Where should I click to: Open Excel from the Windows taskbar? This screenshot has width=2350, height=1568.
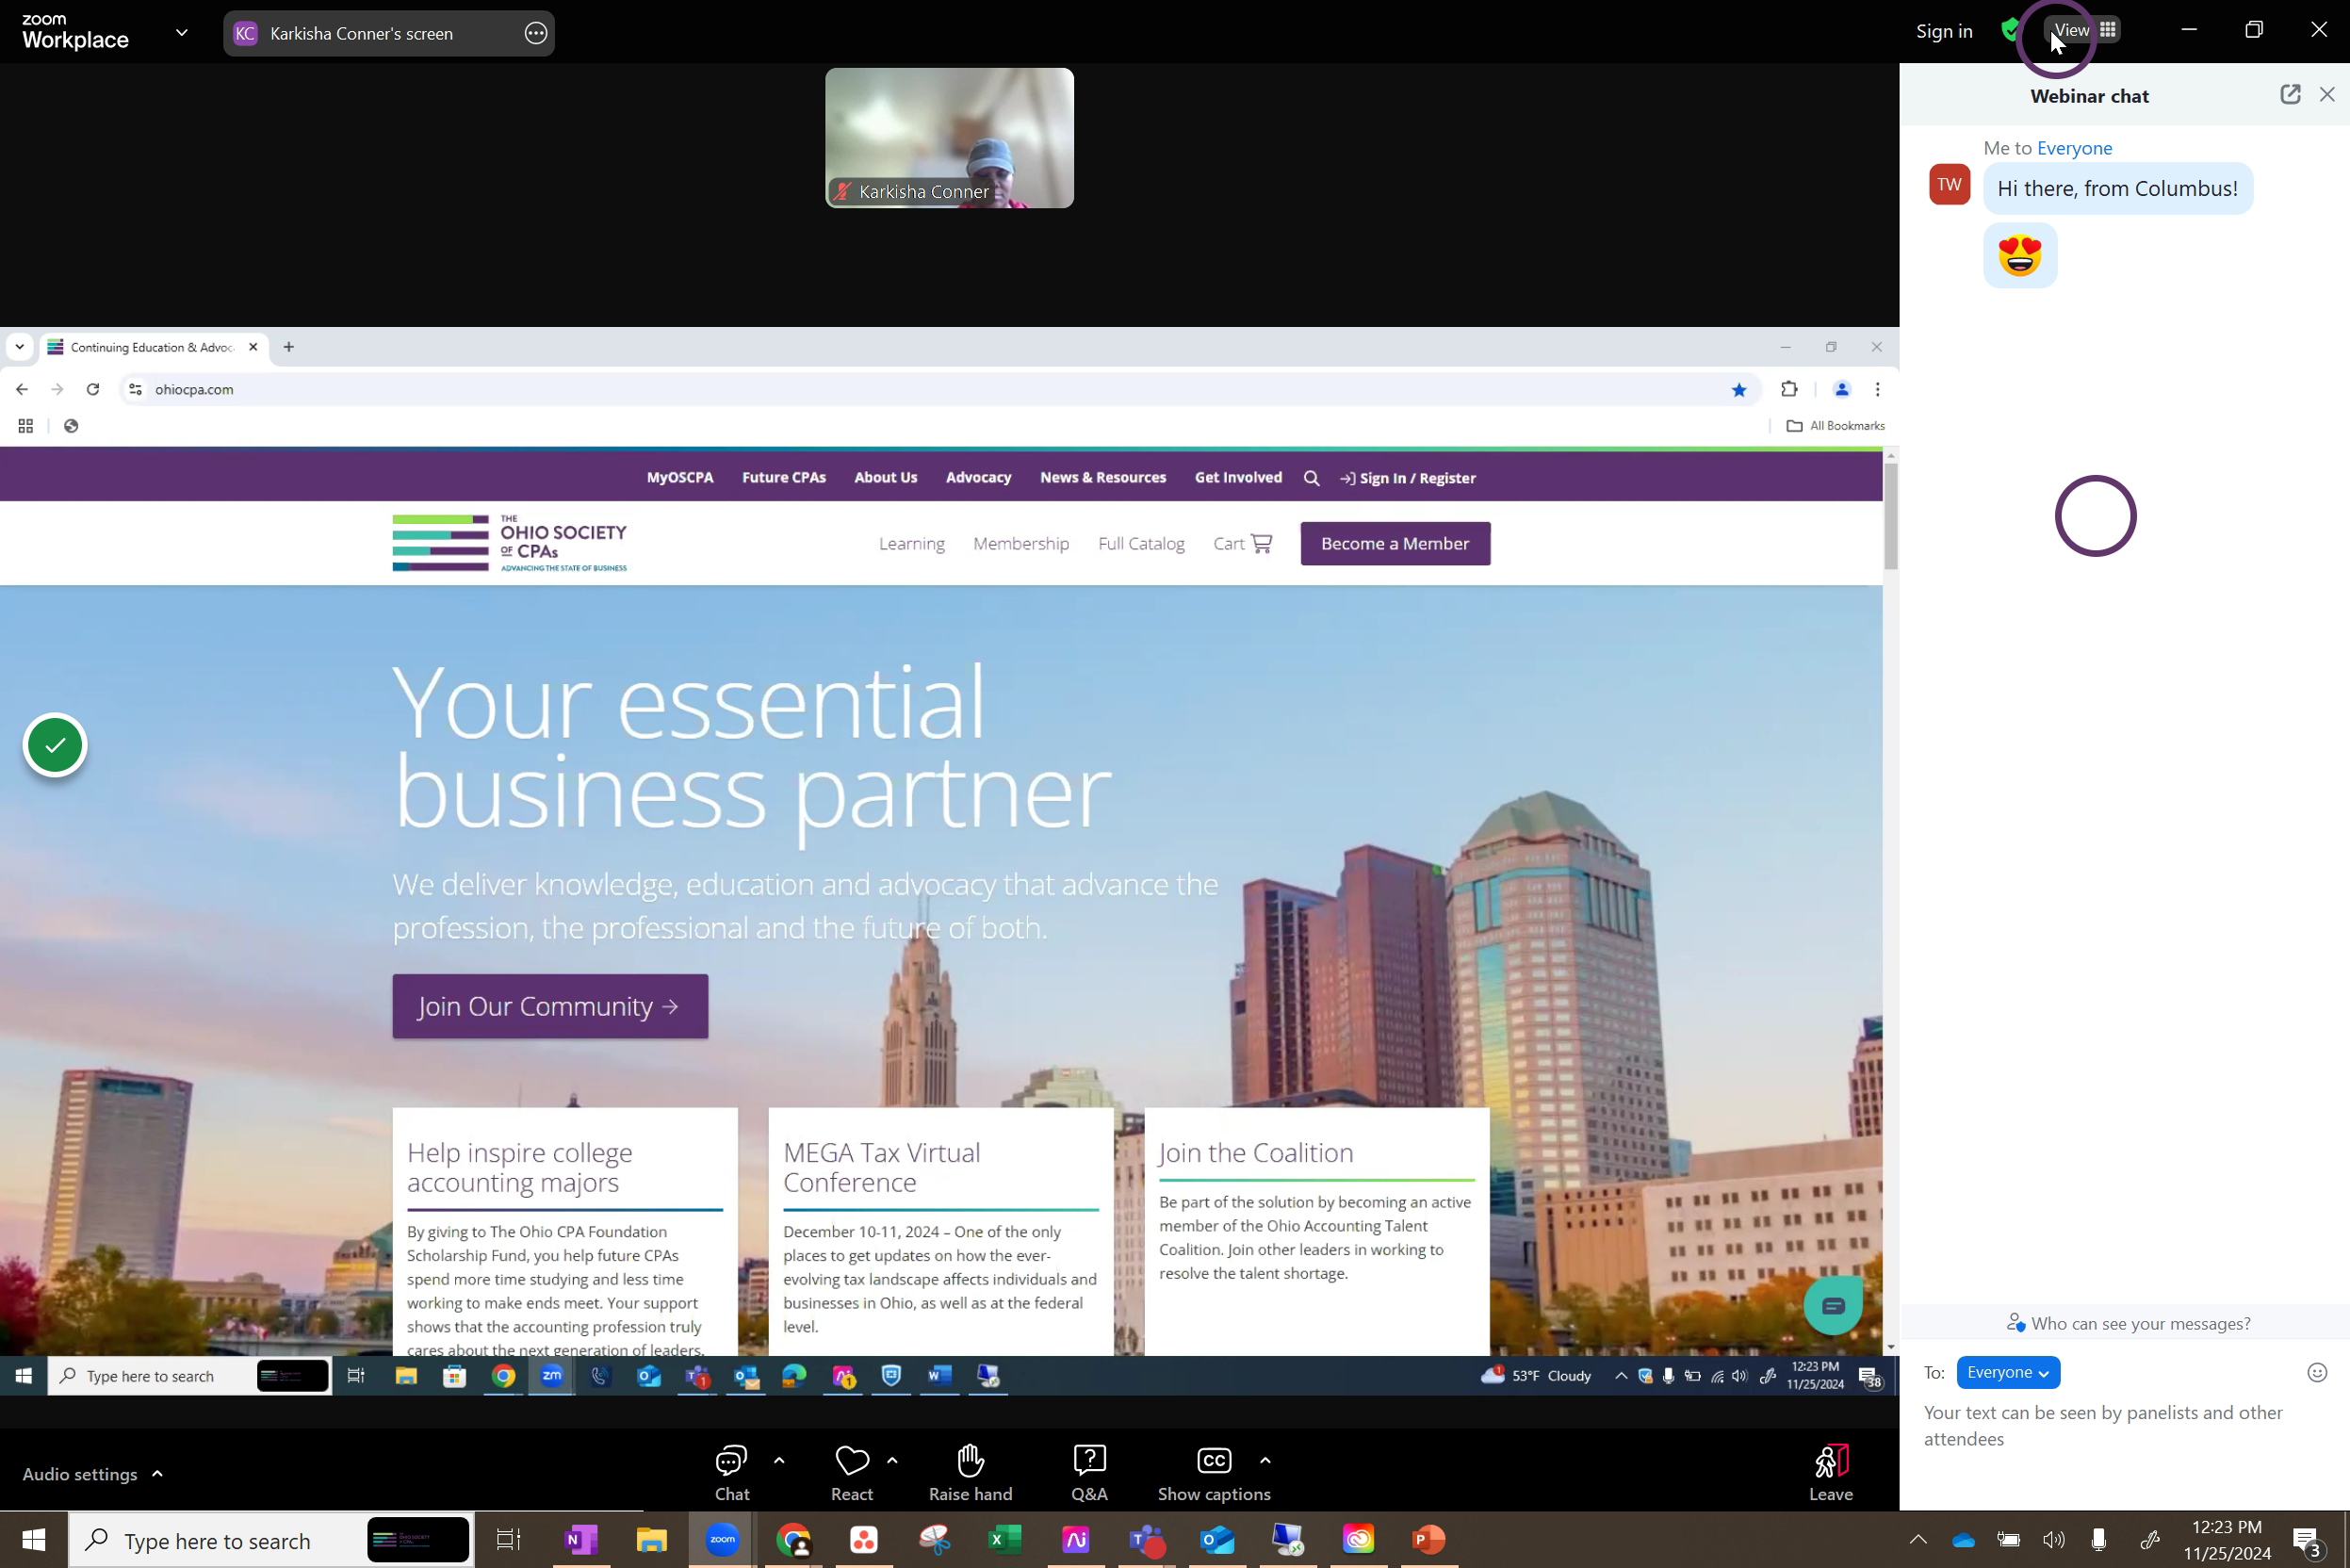[x=1004, y=1539]
